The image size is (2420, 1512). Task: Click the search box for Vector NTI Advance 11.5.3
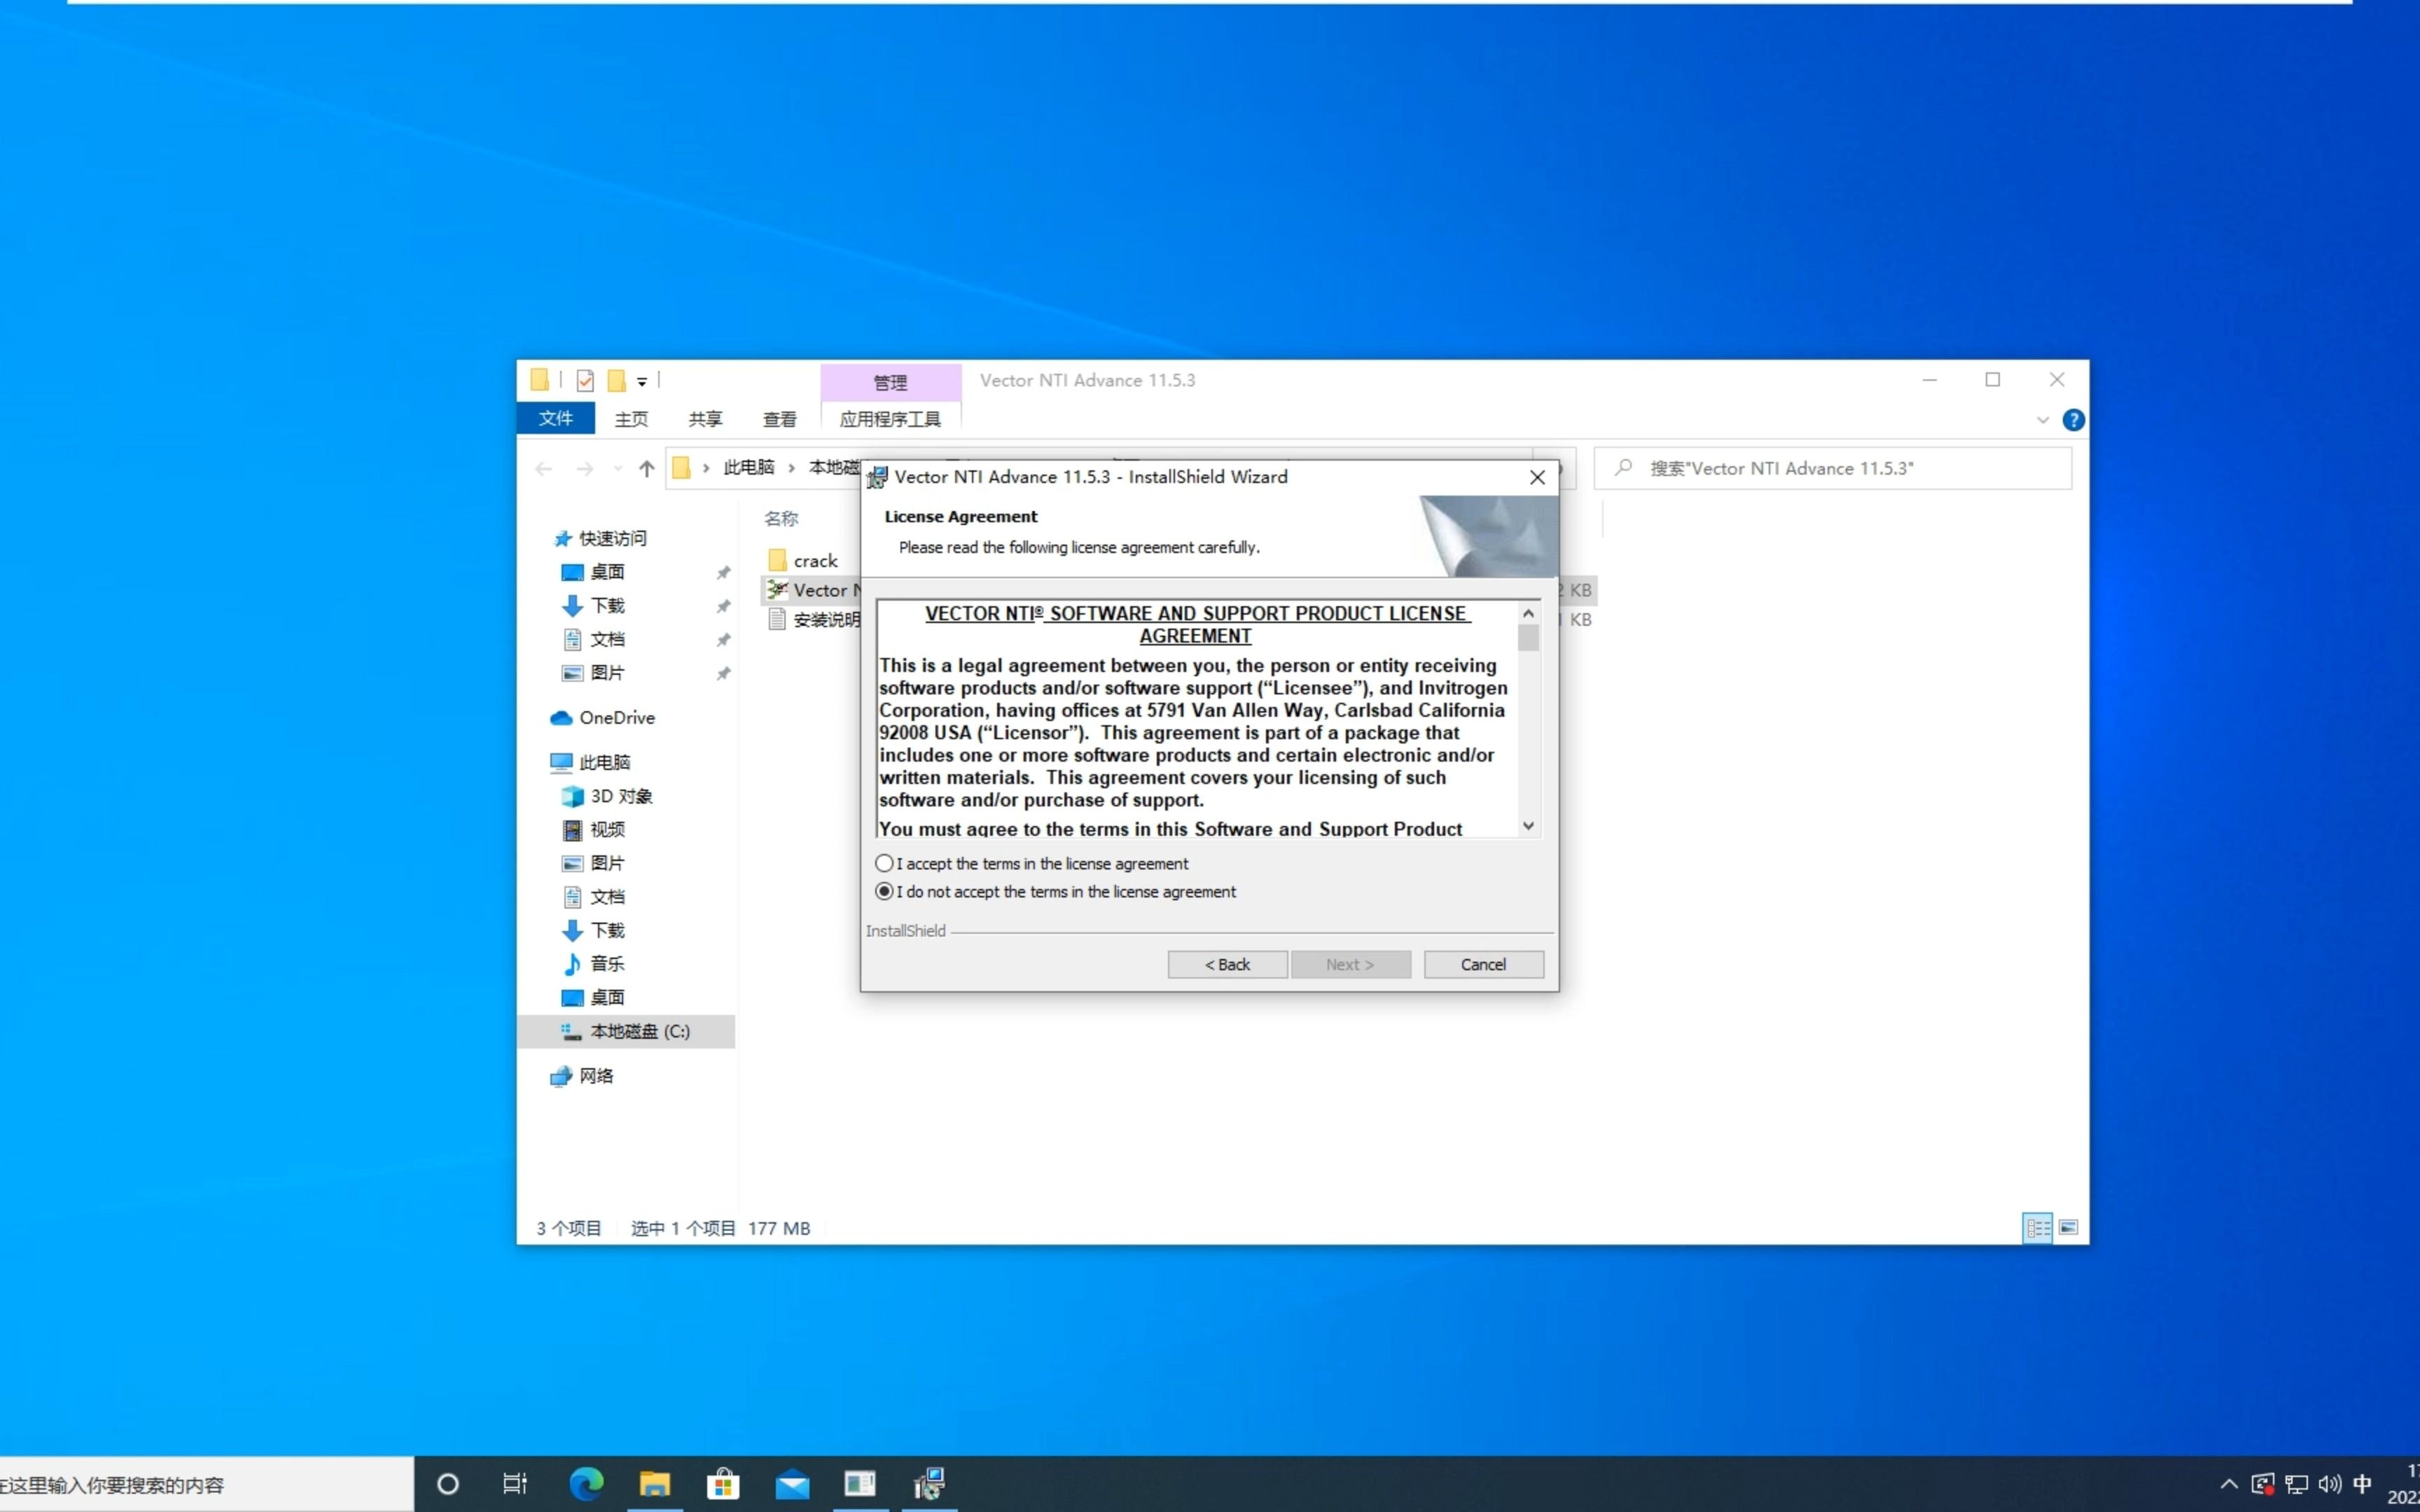click(1832, 468)
